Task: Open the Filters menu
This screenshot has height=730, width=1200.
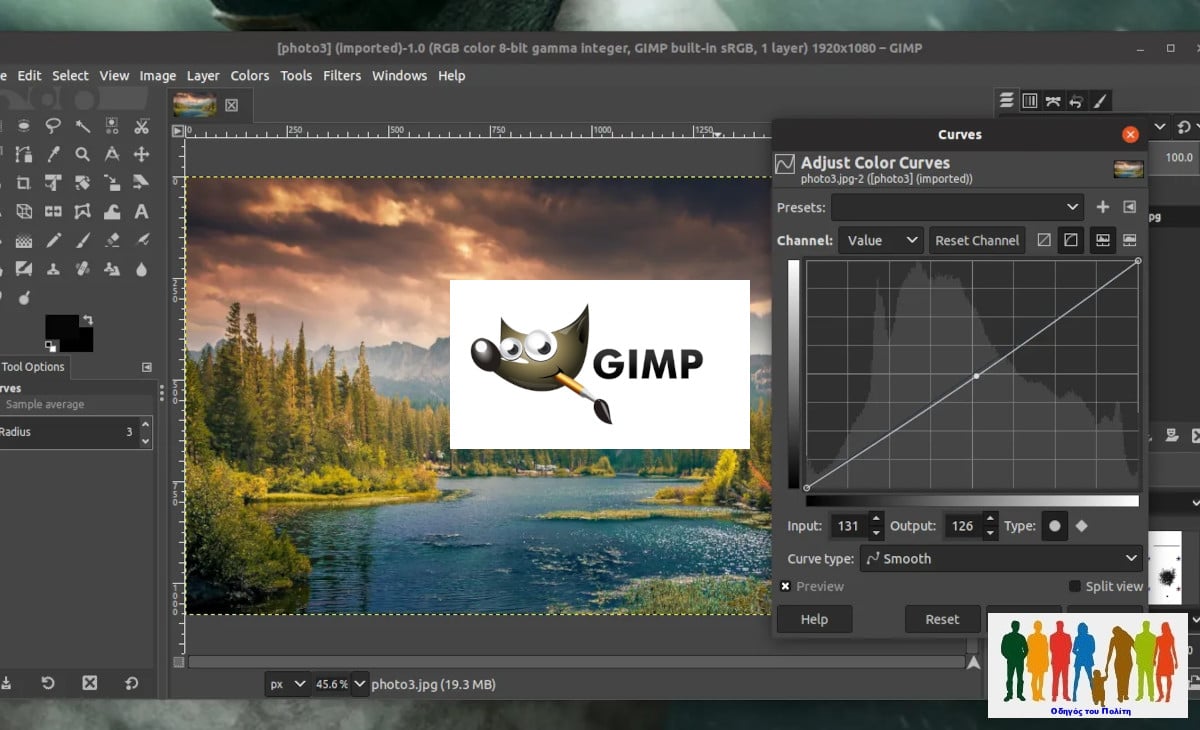Action: coord(342,75)
